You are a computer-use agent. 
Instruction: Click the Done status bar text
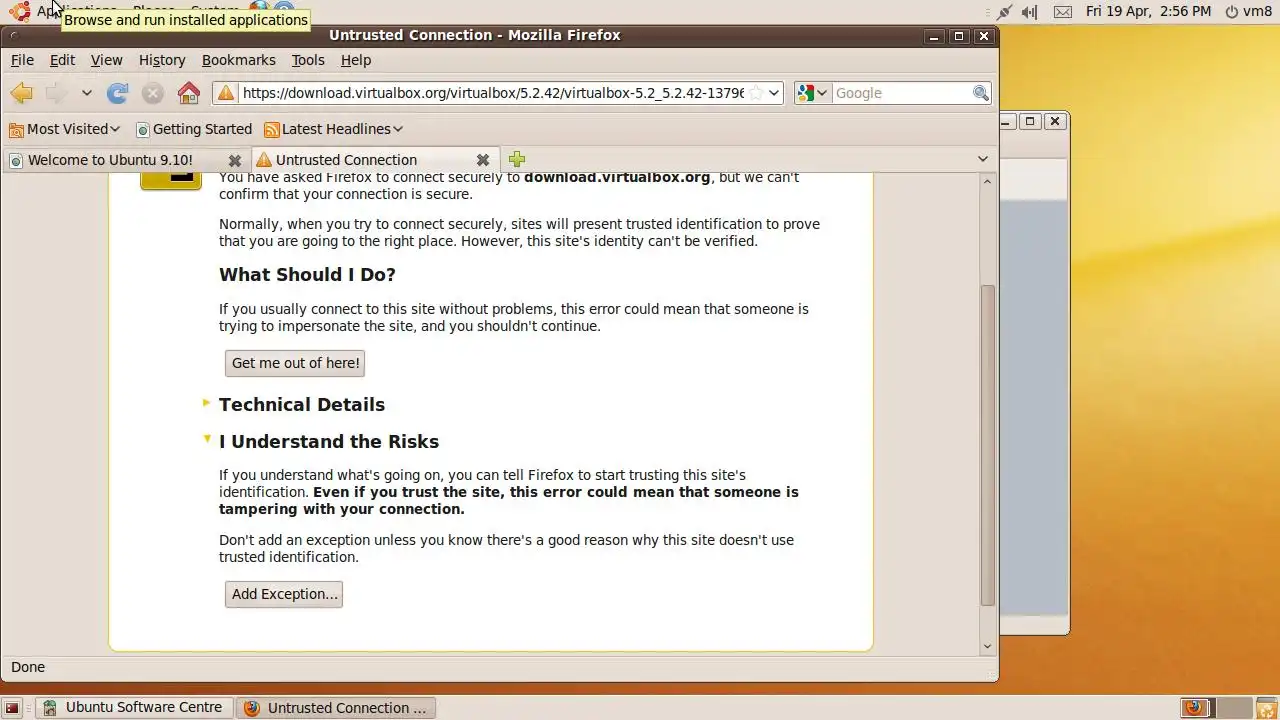coord(28,667)
